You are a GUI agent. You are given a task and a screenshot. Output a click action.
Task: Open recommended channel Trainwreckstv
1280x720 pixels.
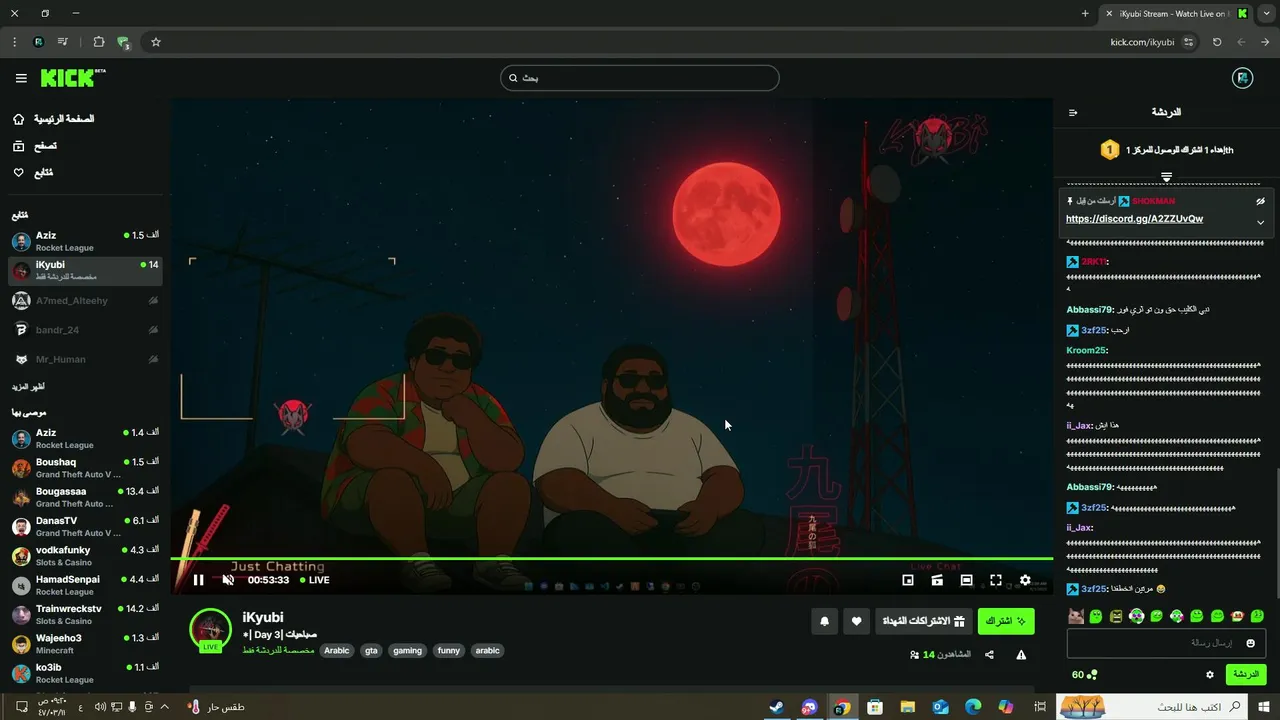pos(85,614)
